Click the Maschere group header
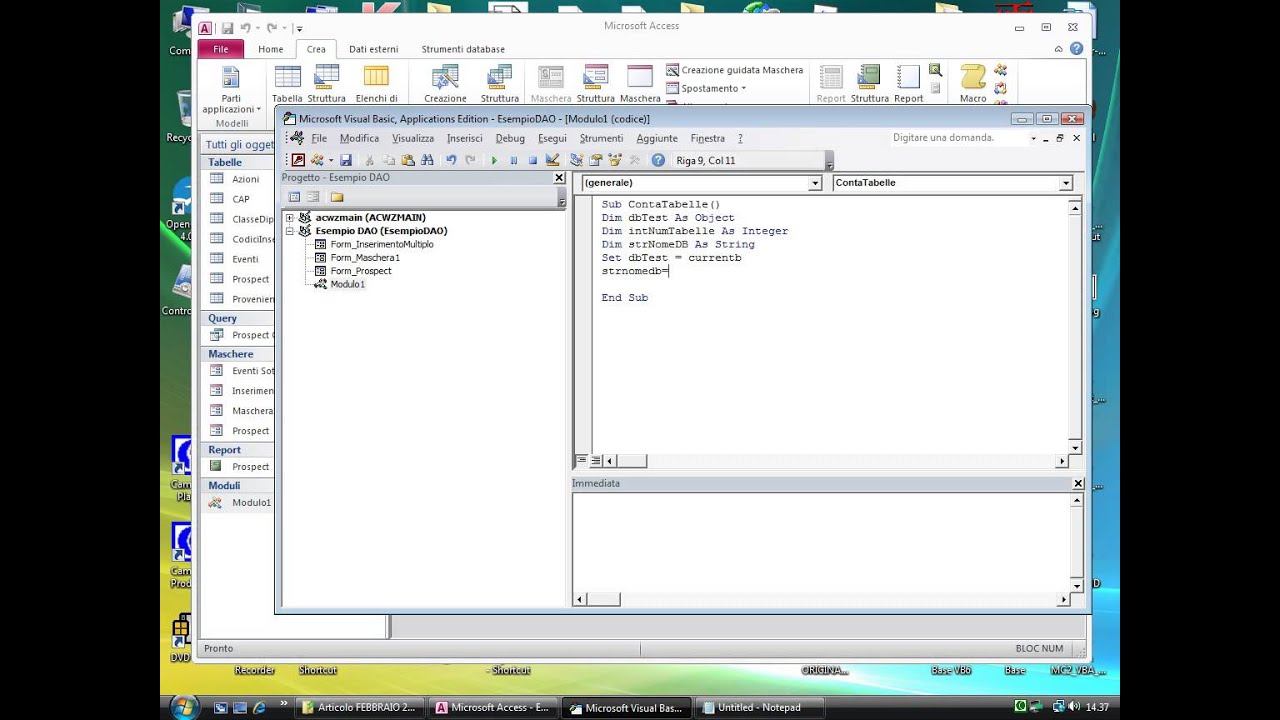Screen dimensions: 1280x720 (238, 354)
